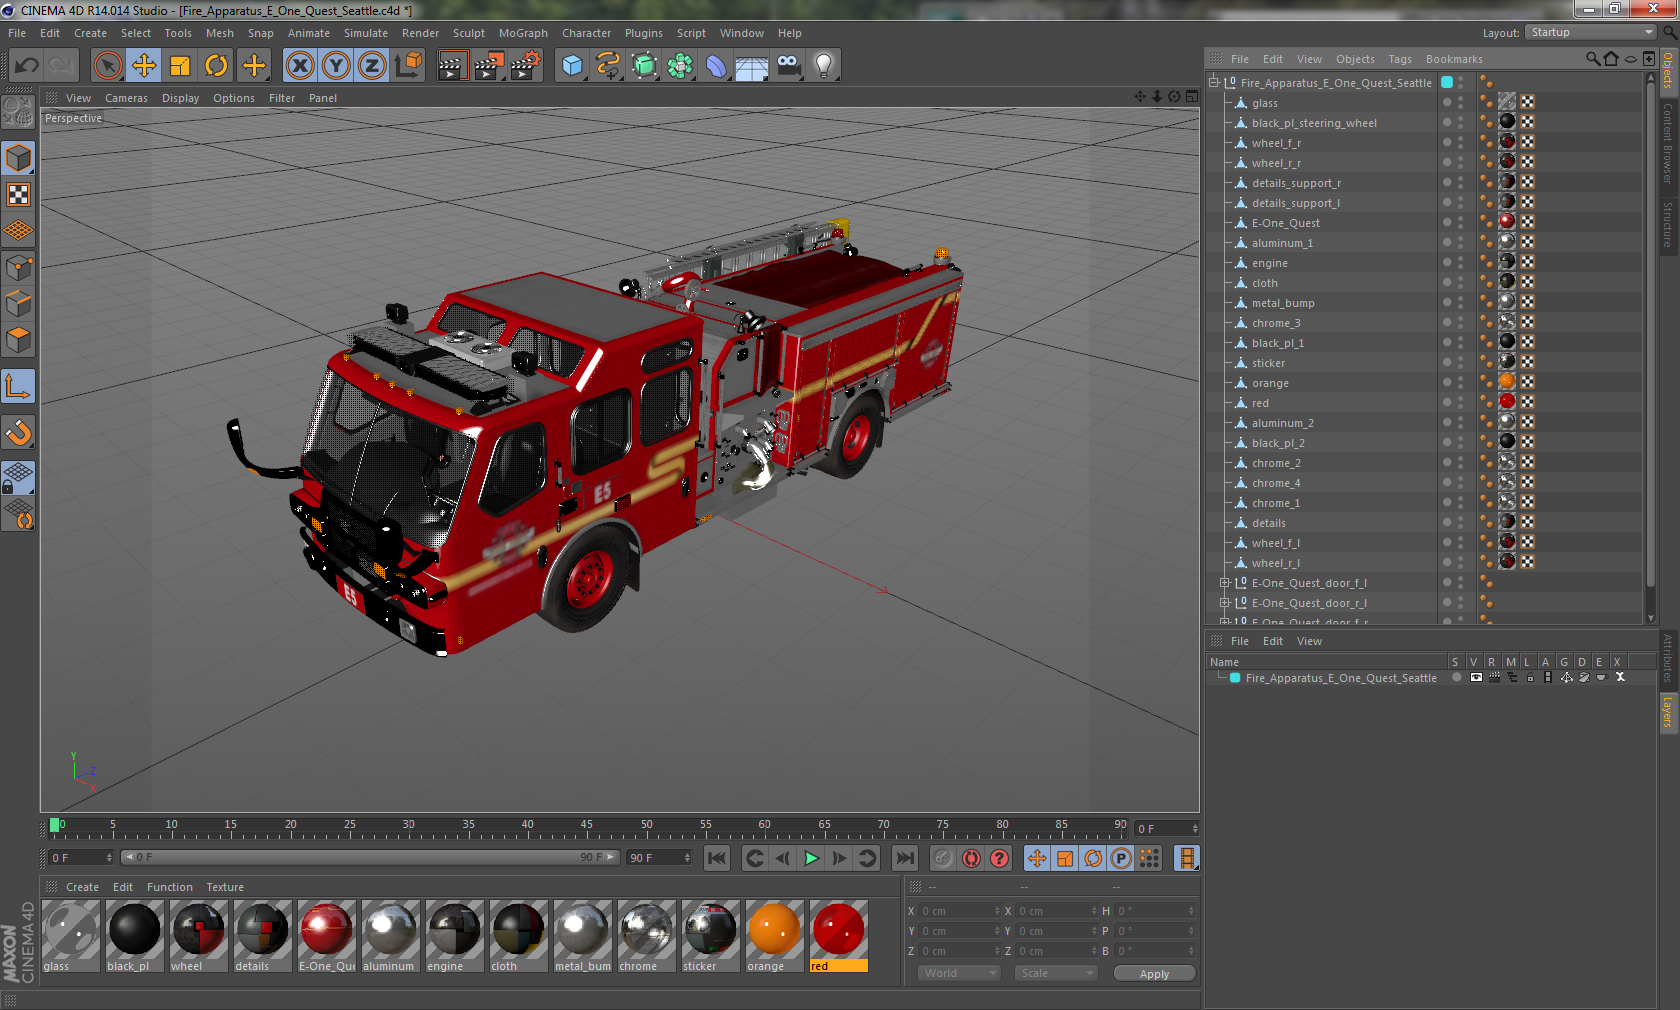Click the end frame 90 F field
This screenshot has height=1010, width=1680.
[659, 858]
